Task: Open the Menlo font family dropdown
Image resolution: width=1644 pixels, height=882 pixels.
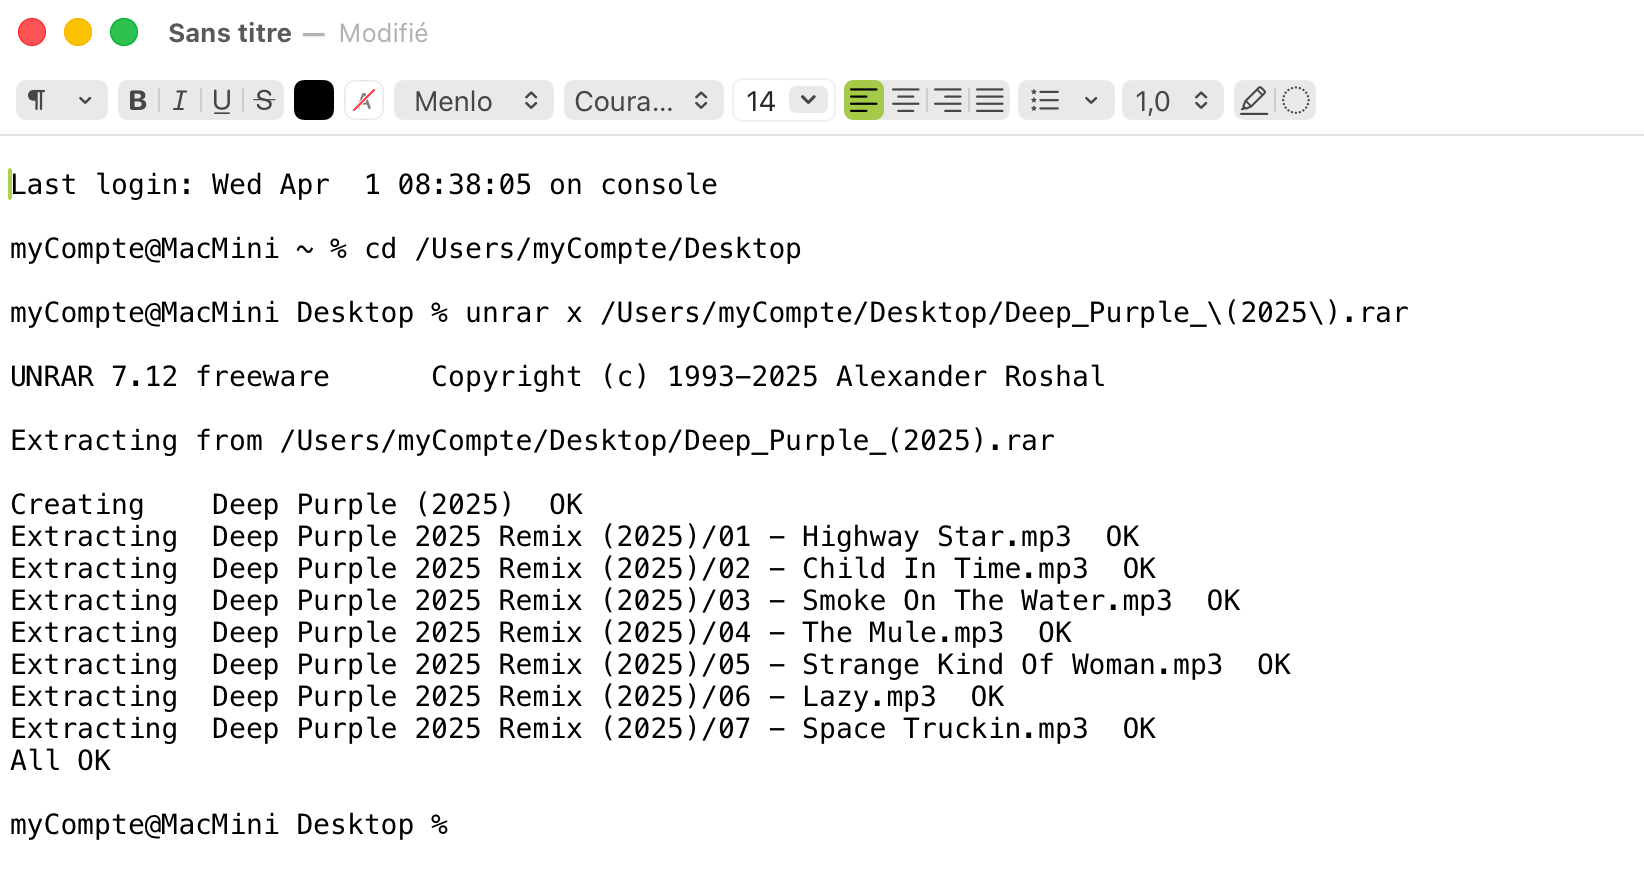Action: pyautogui.click(x=474, y=101)
